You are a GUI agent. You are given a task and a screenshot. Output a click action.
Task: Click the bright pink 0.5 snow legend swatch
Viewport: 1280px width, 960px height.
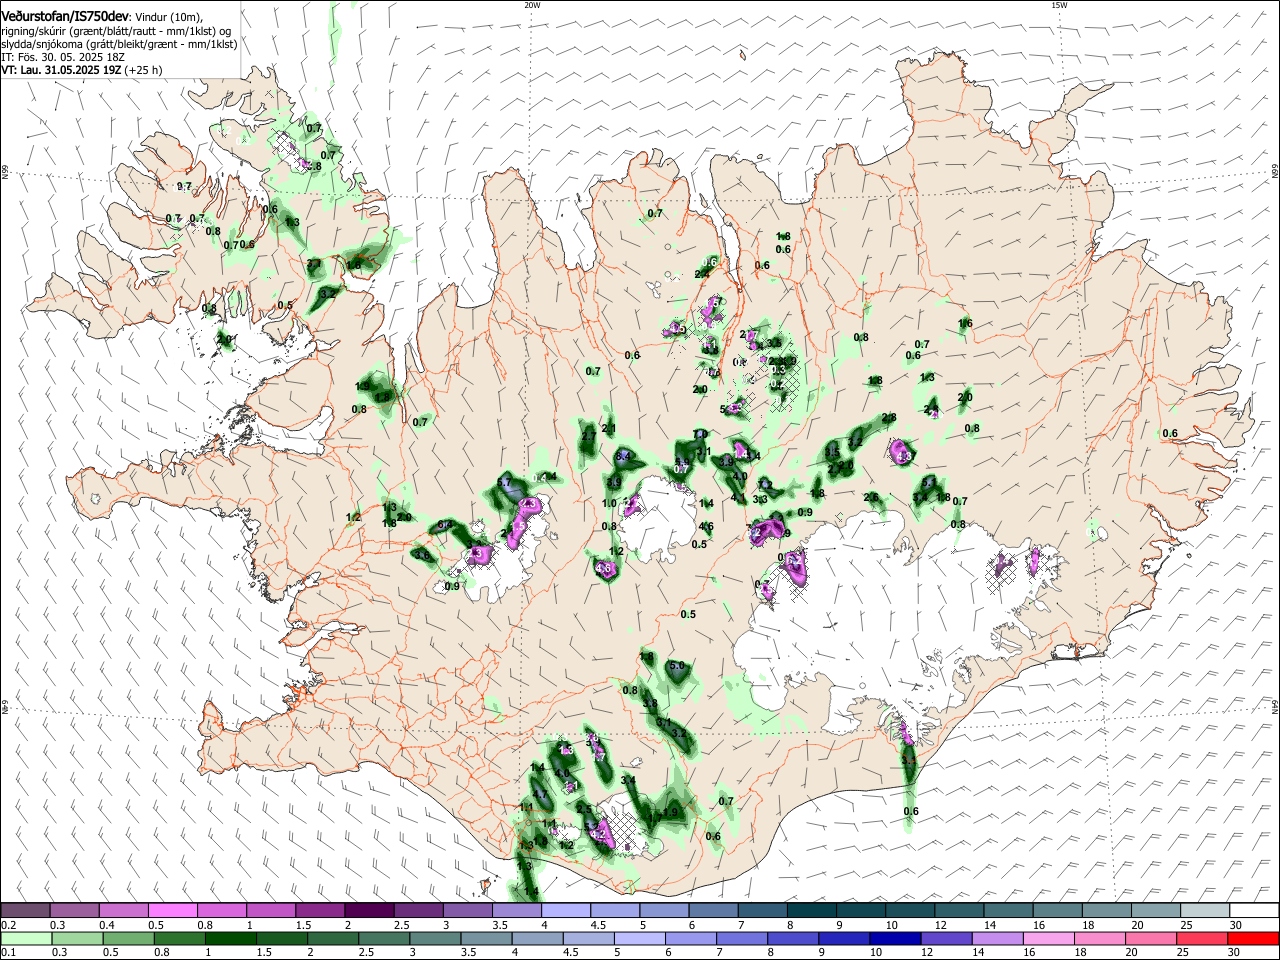[172, 911]
